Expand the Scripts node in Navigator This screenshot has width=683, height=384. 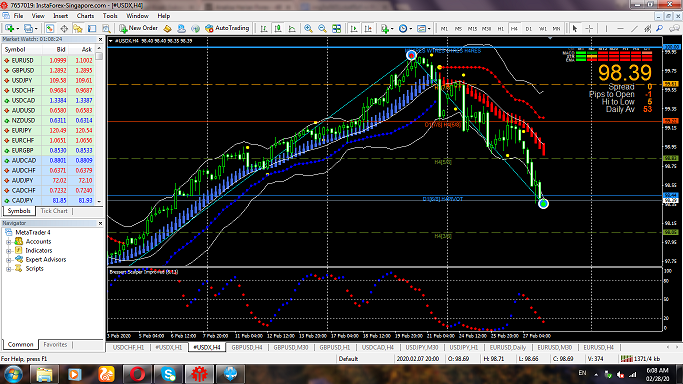(8, 269)
